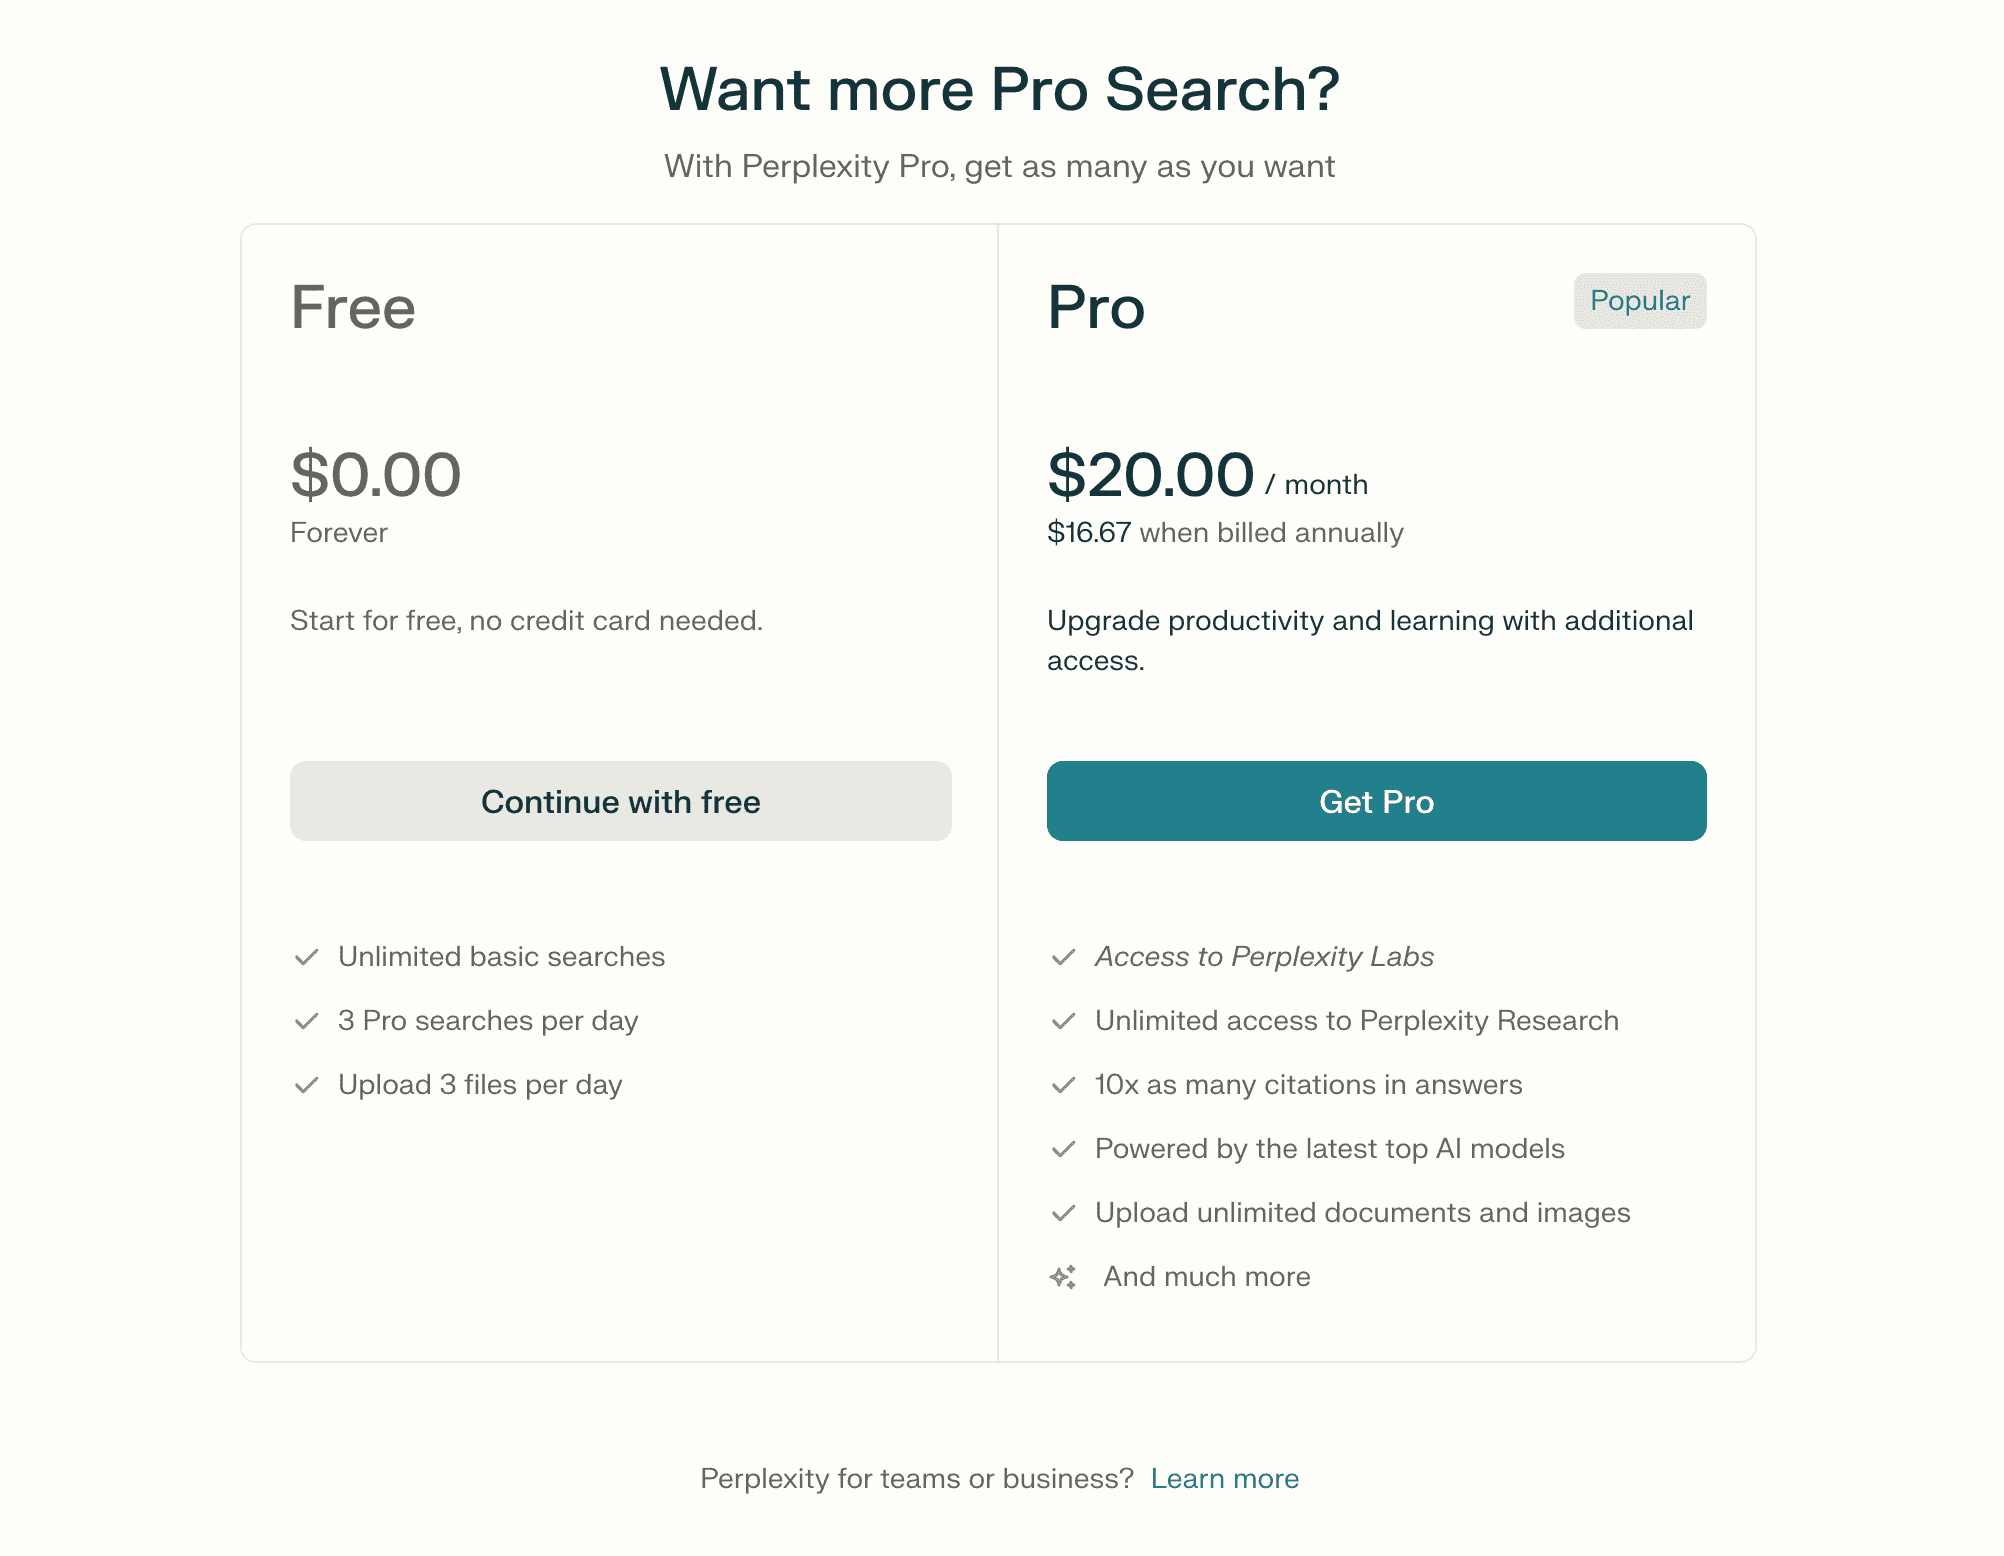Click the checkmark beside Powered by latest AI models

click(x=1063, y=1149)
